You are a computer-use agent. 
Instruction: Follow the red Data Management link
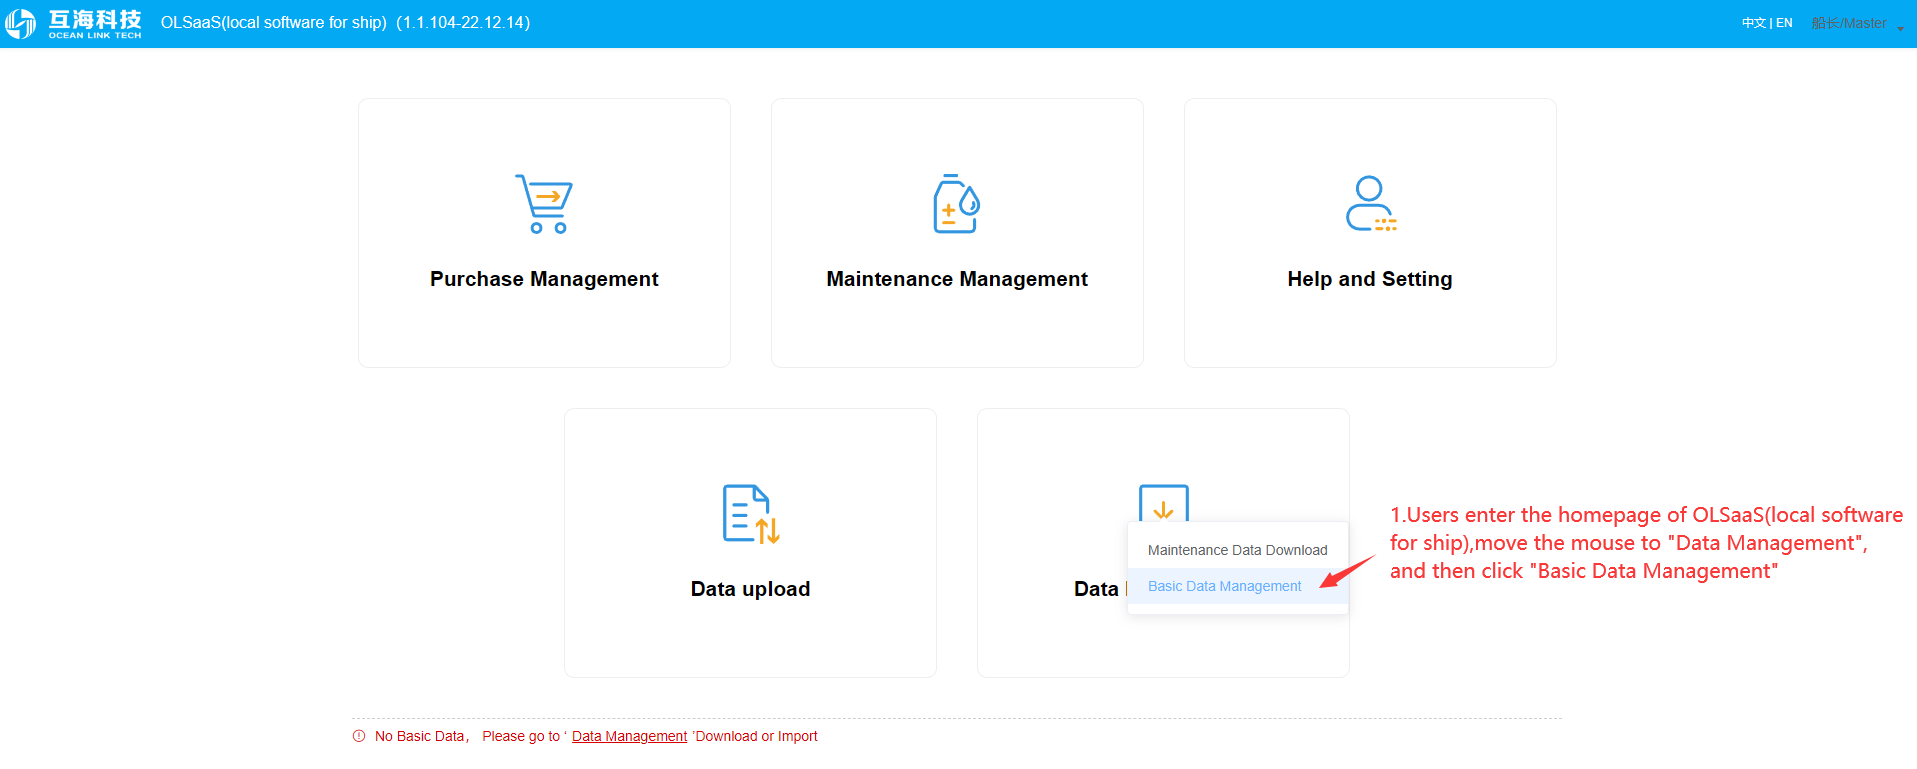coord(629,736)
